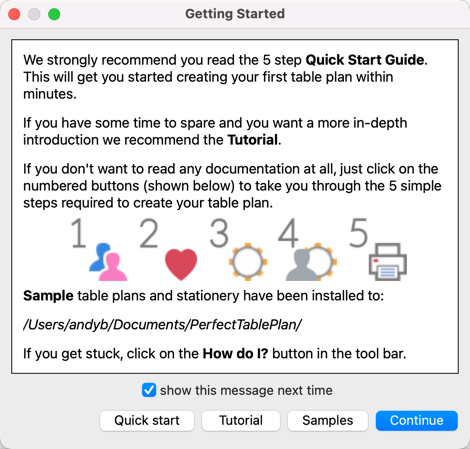Image resolution: width=470 pixels, height=449 pixels.
Task: Click the bold 'How do I?' text
Action: [235, 354]
